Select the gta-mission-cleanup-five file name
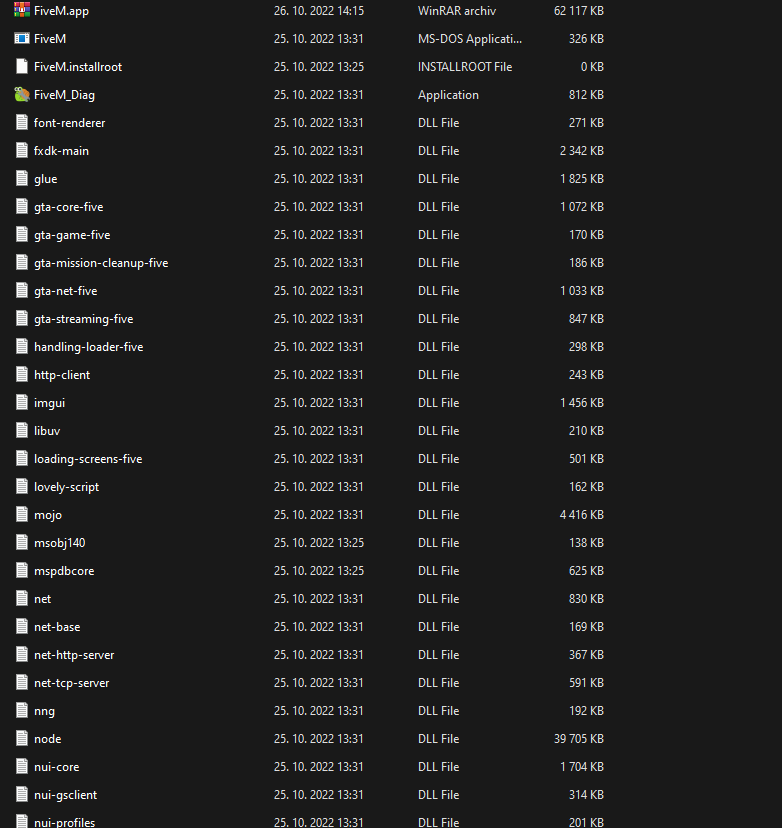This screenshot has height=828, width=782. [101, 263]
